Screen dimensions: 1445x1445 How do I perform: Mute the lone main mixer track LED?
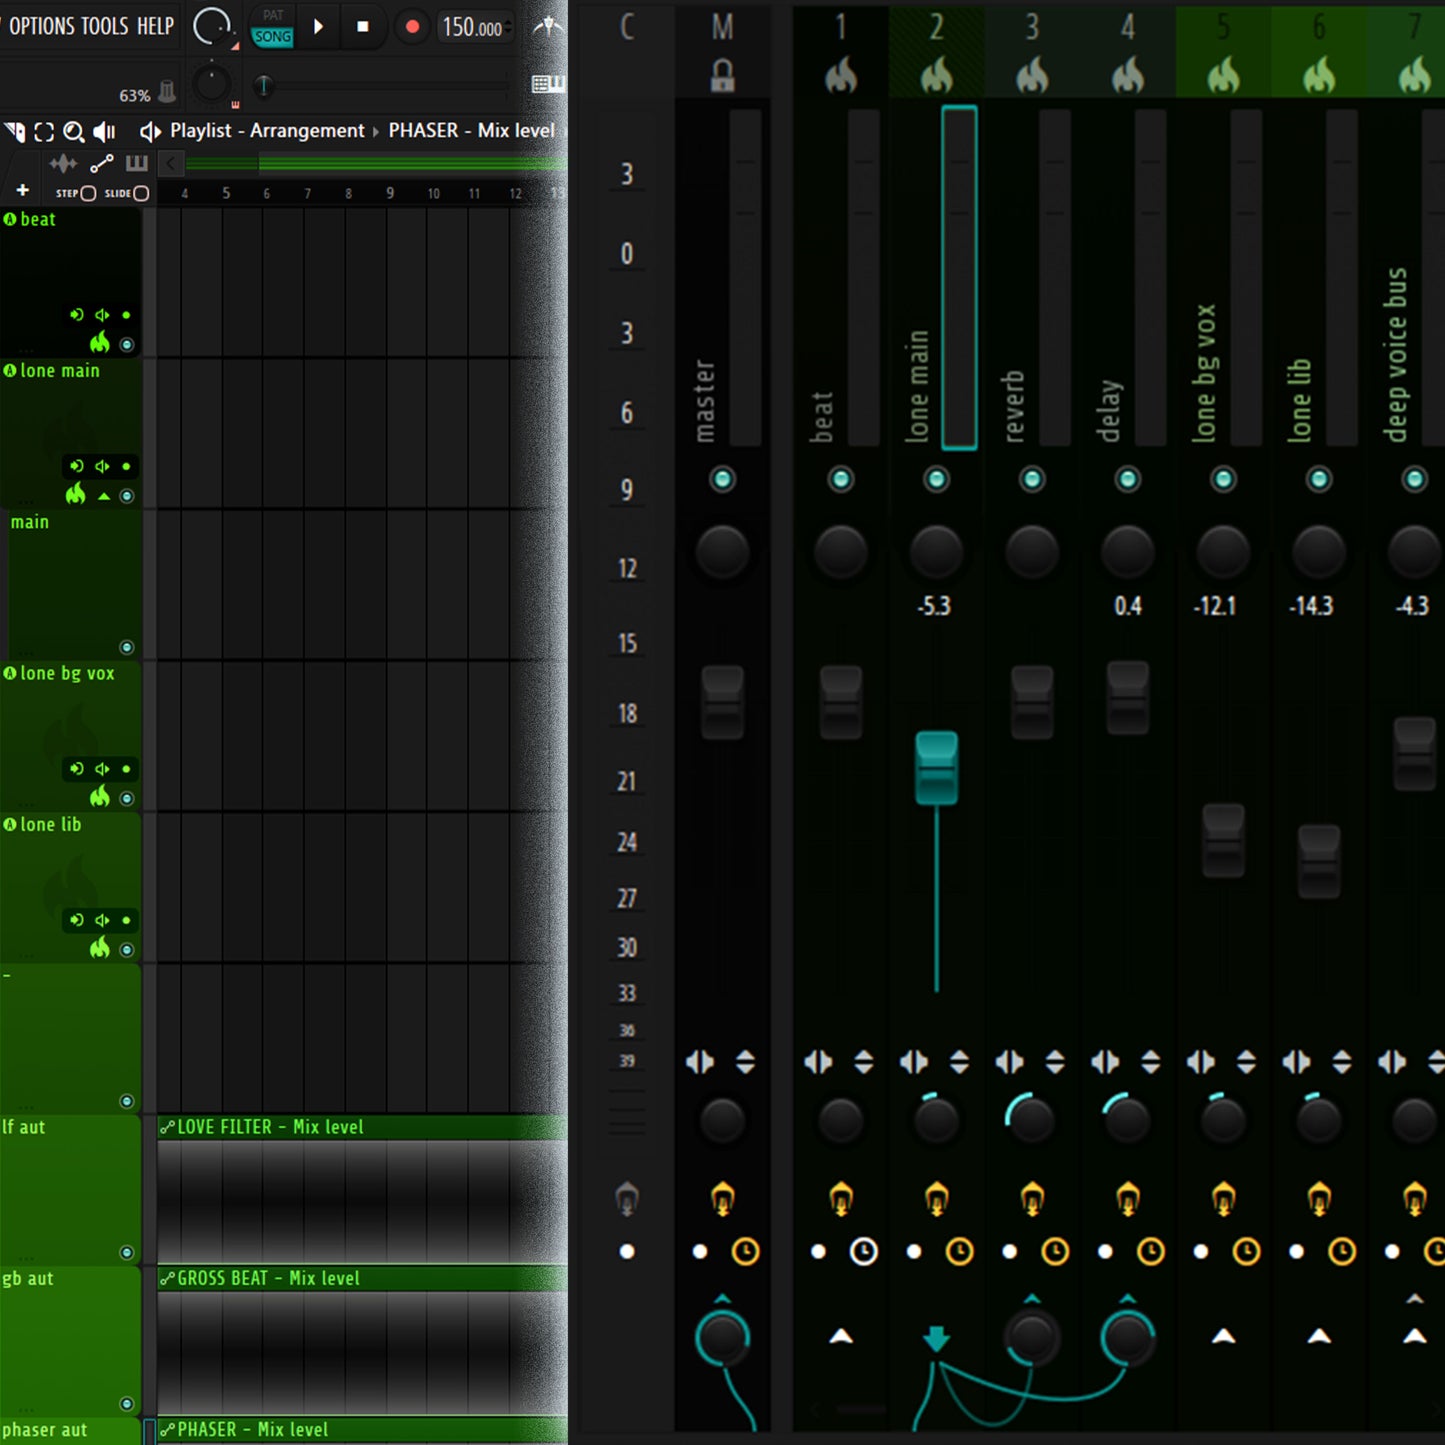pos(936,479)
